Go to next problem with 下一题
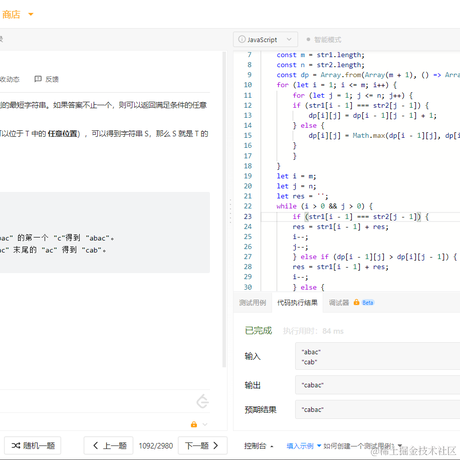The image size is (460, 460). coord(203,446)
